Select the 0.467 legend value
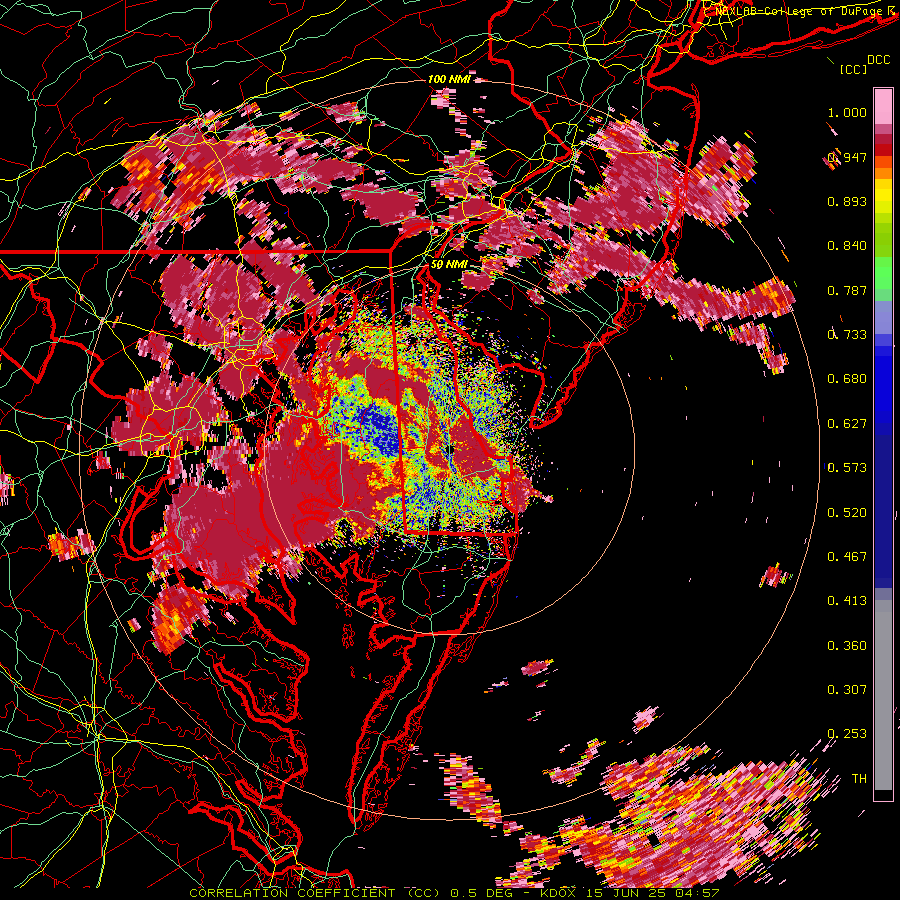This screenshot has height=900, width=900. [847, 557]
